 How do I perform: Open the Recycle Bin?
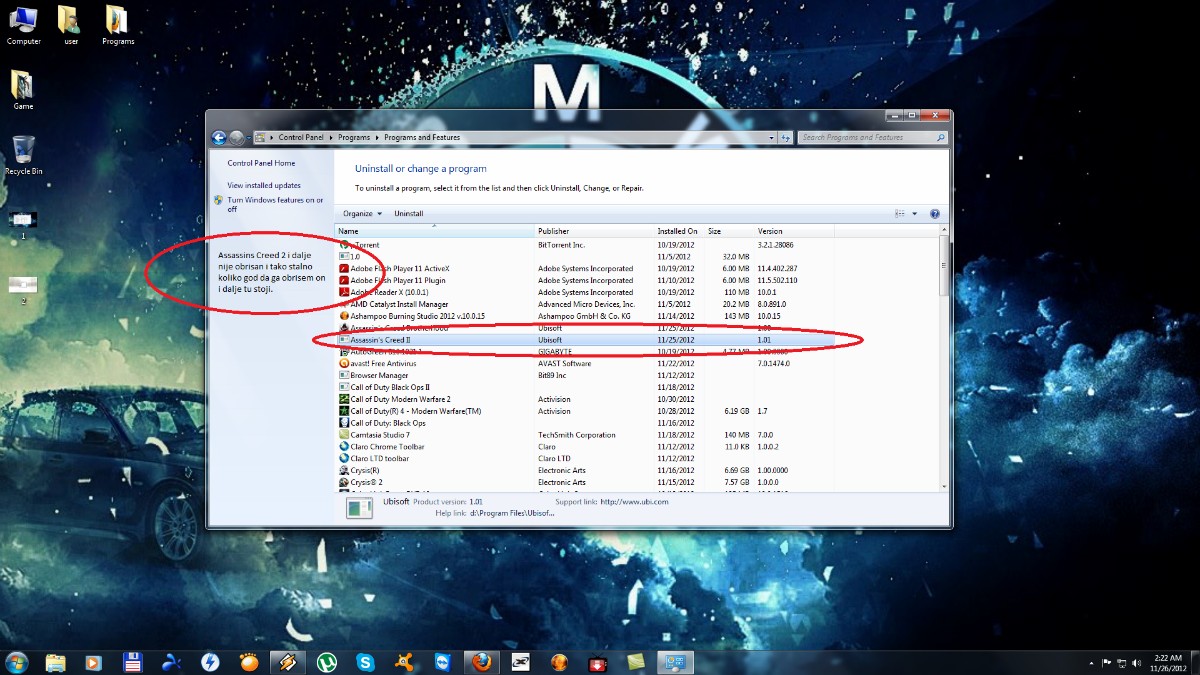click(x=23, y=156)
